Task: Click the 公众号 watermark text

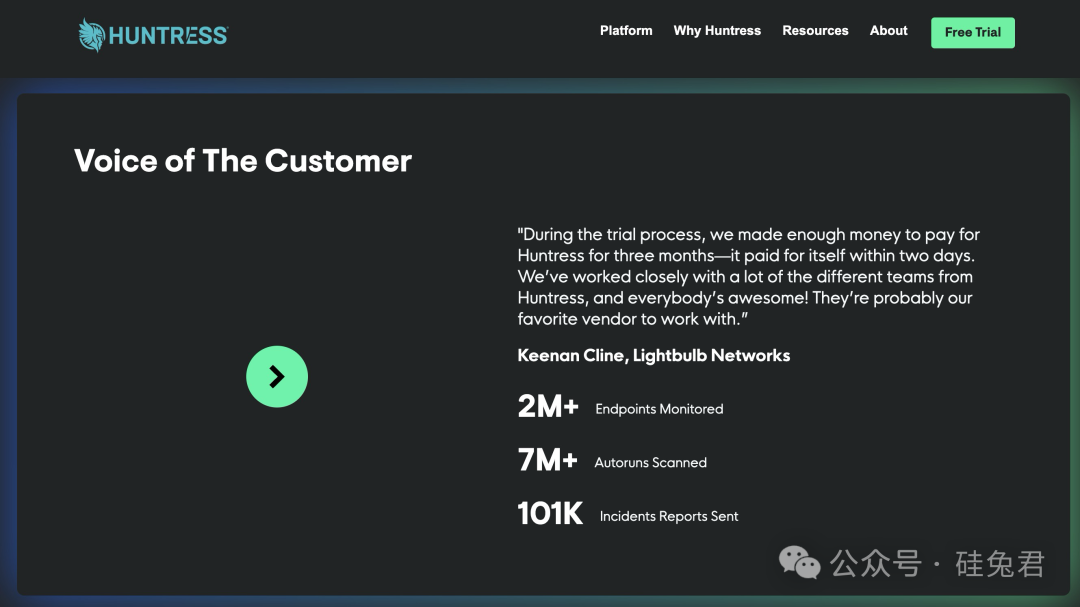Action: click(875, 563)
